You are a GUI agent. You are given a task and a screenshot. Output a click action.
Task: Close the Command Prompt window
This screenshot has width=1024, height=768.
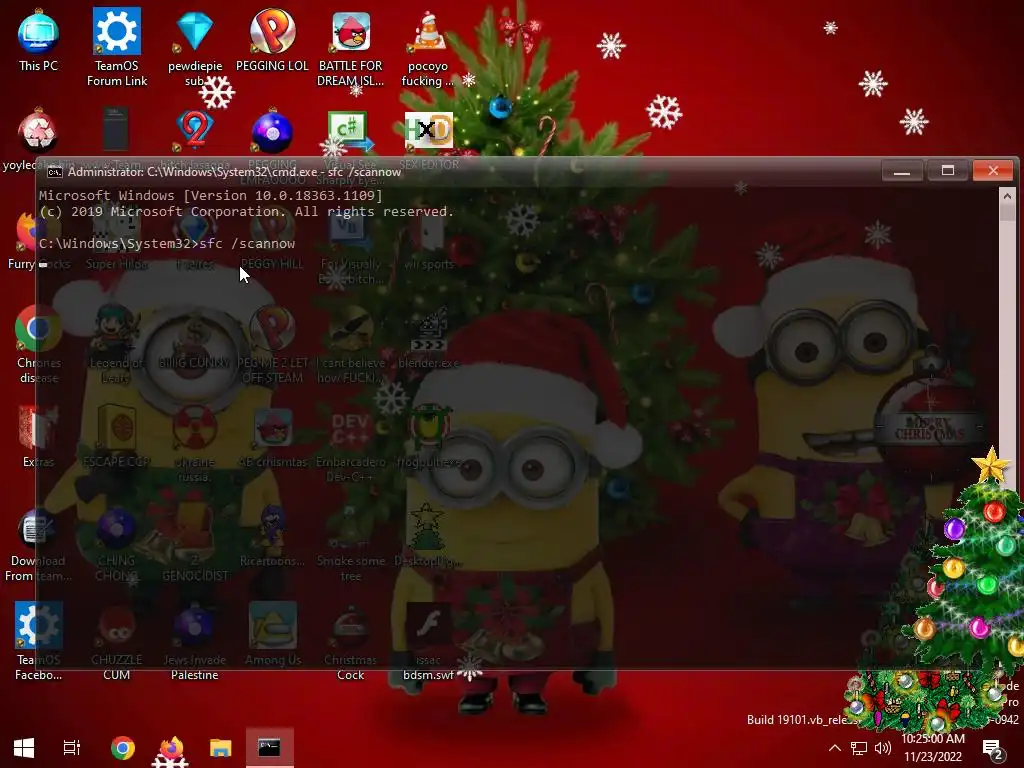coord(993,171)
